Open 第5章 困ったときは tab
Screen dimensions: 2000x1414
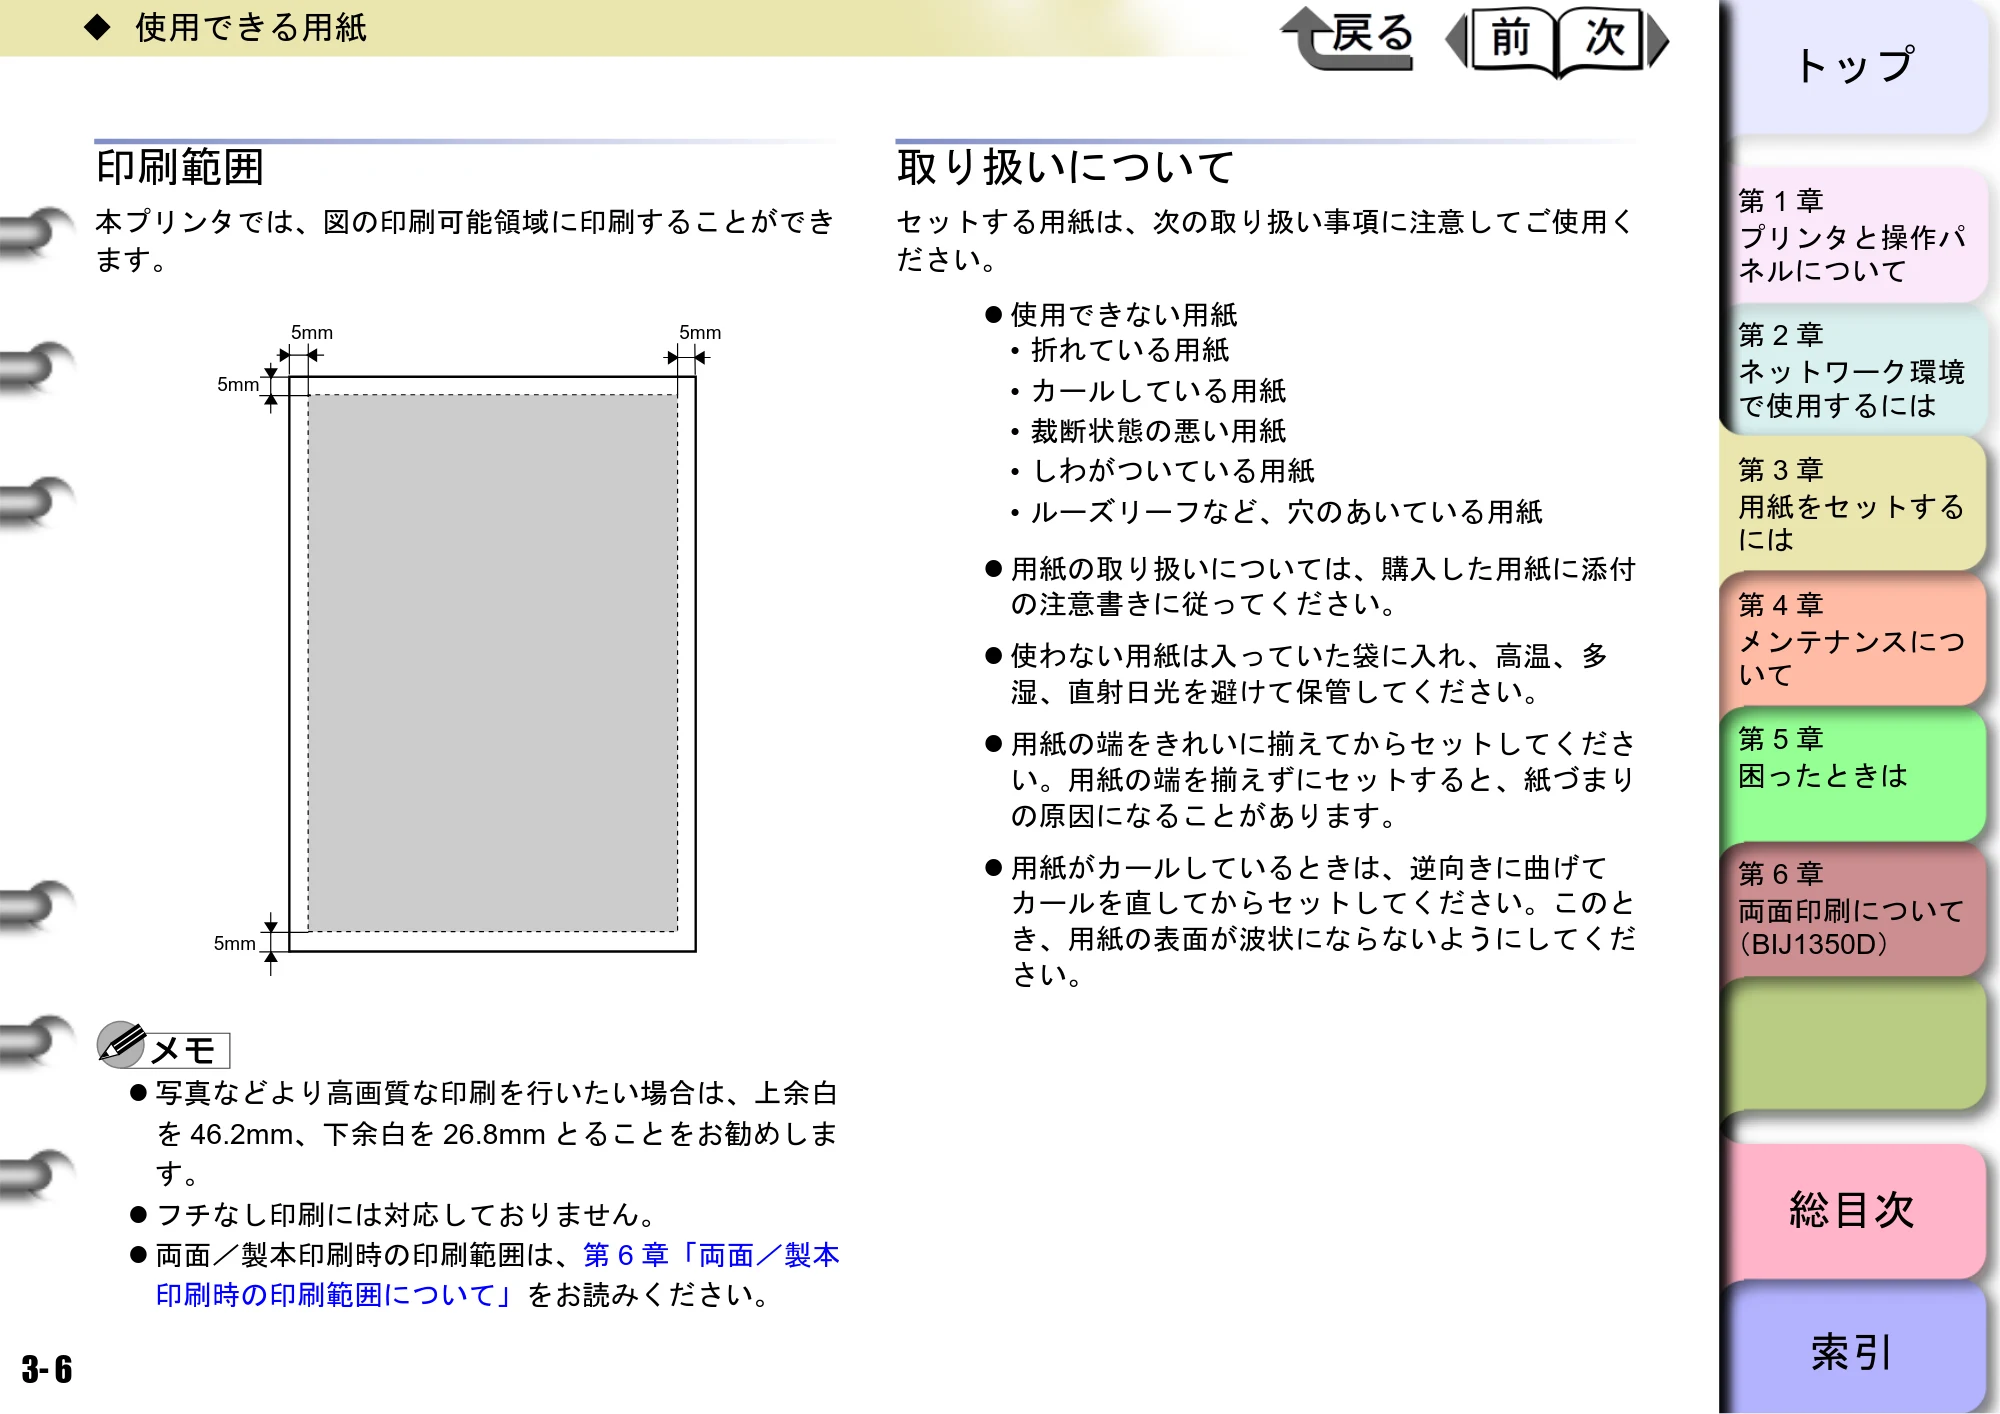[x=1855, y=773]
